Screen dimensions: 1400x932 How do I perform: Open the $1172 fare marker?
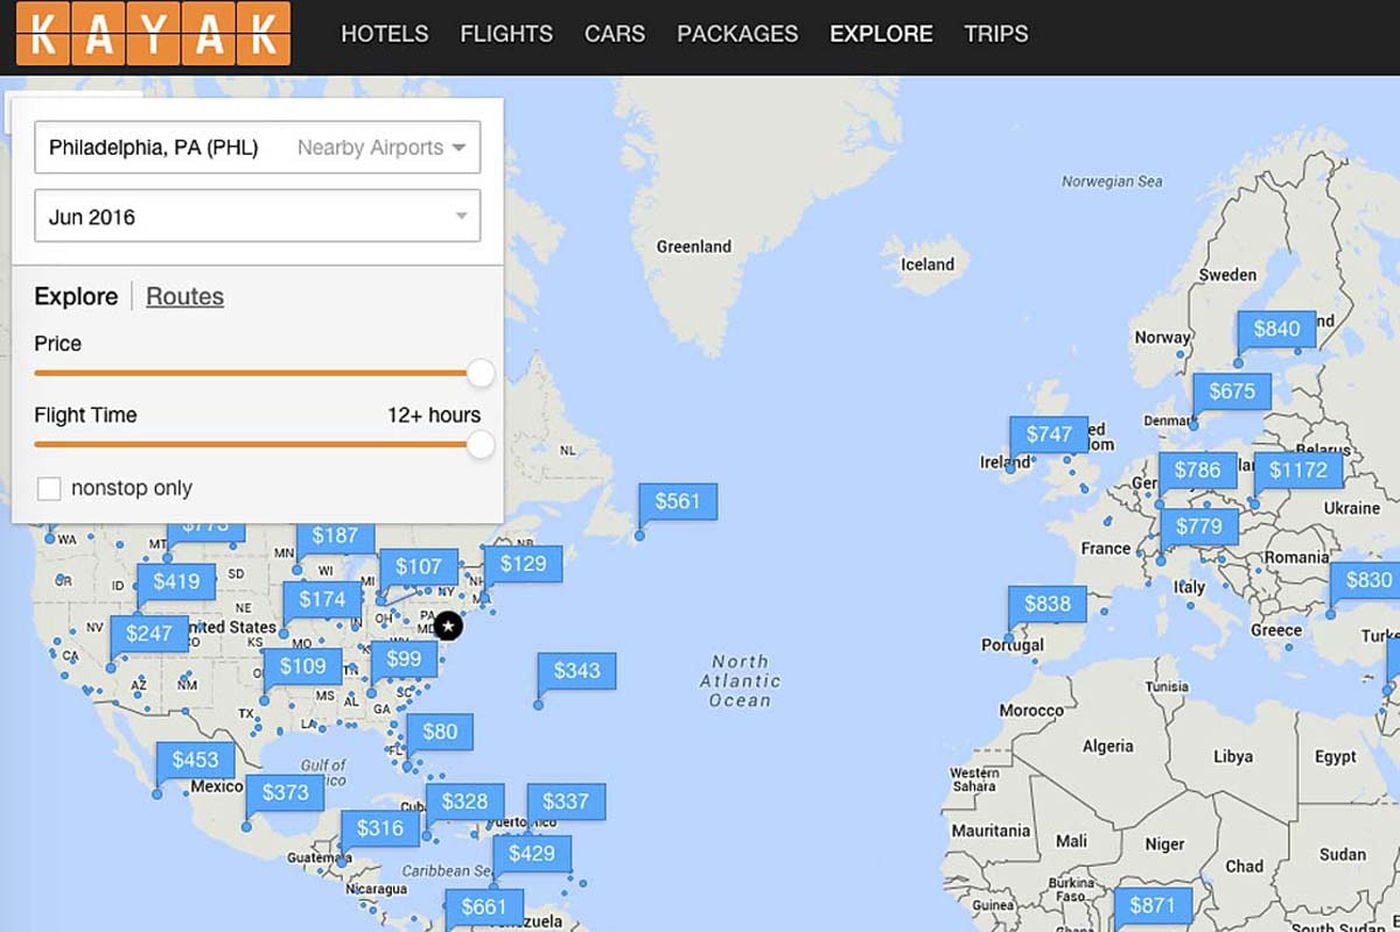click(1297, 470)
